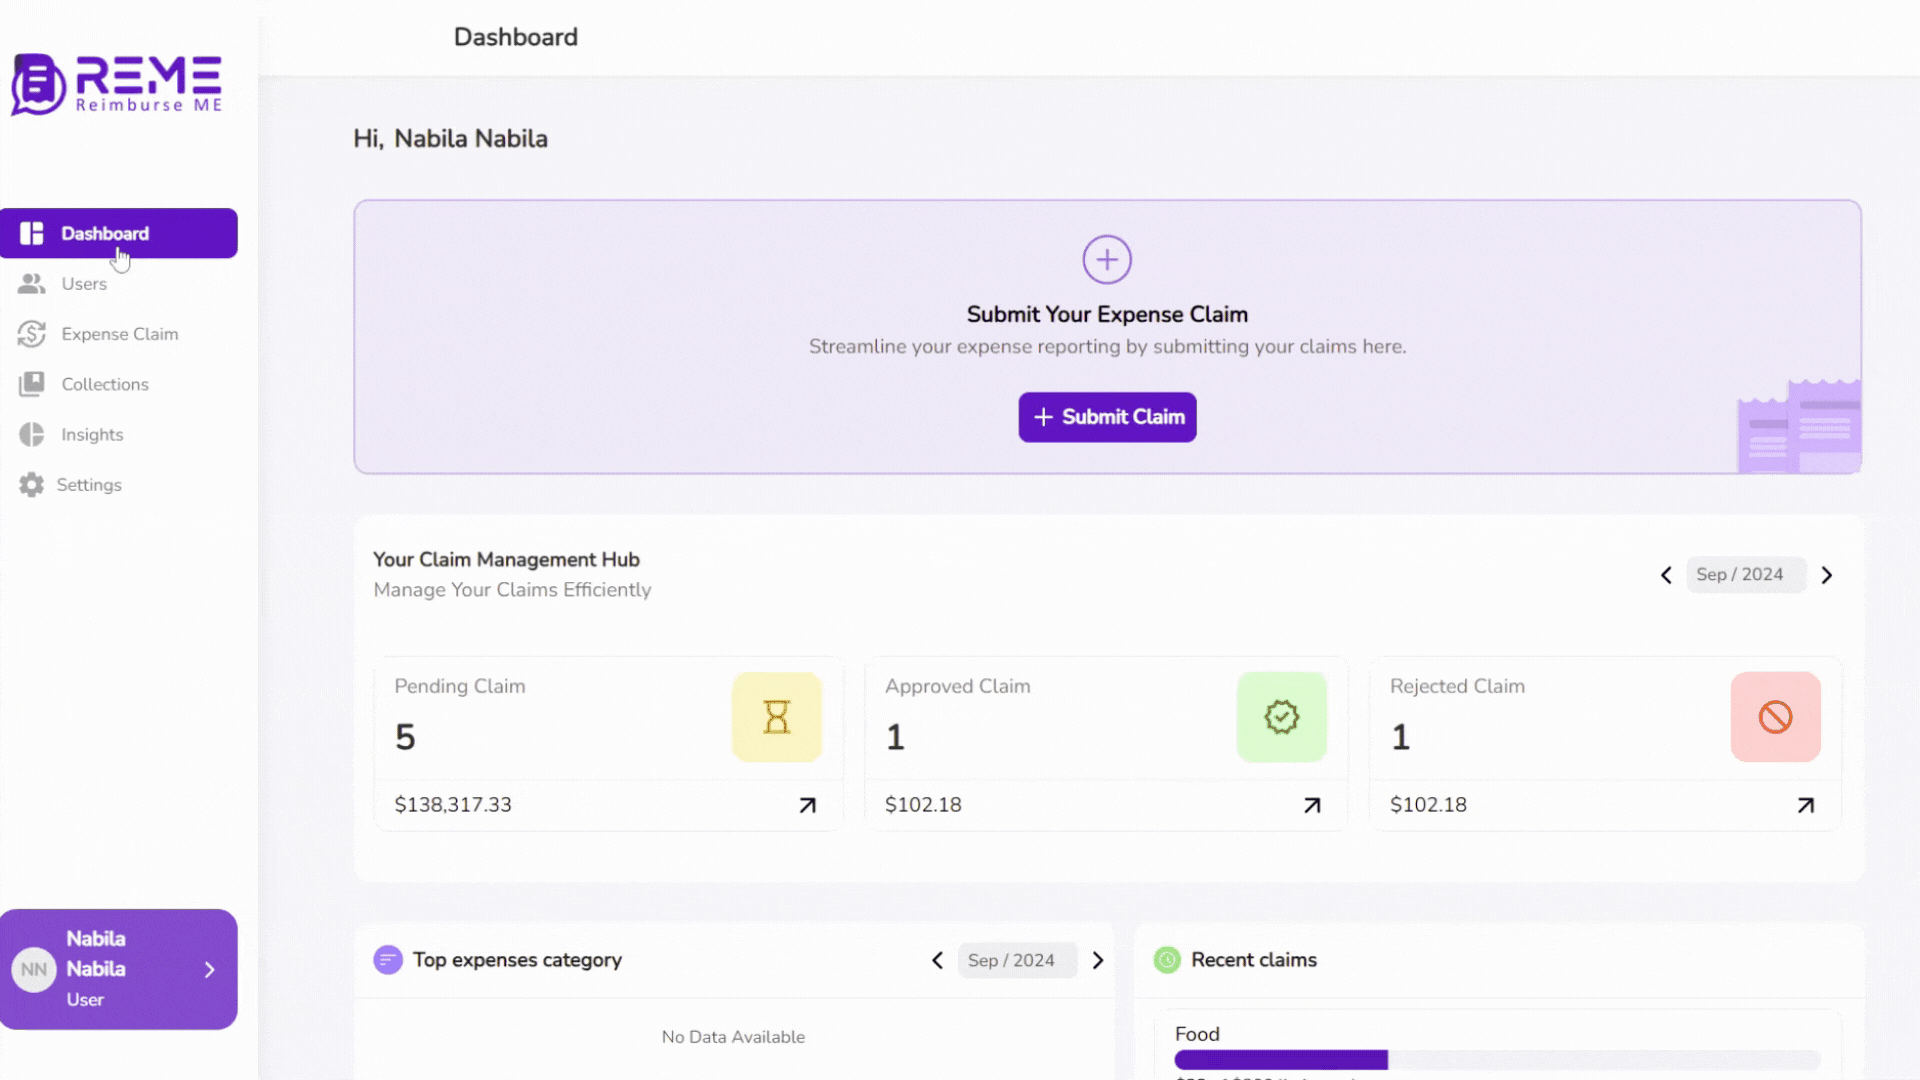The image size is (1920, 1080).
Task: Click the Top expenses category heading
Action: [517, 960]
